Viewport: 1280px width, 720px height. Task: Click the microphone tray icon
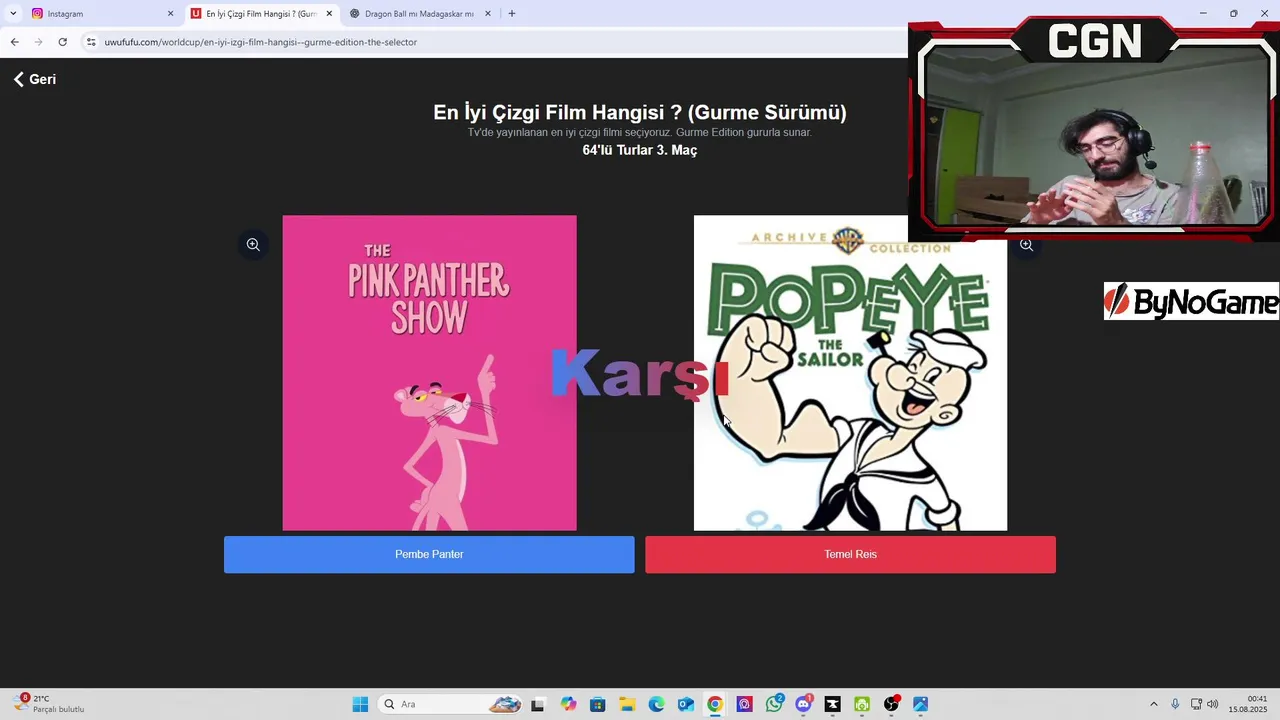tap(1175, 704)
